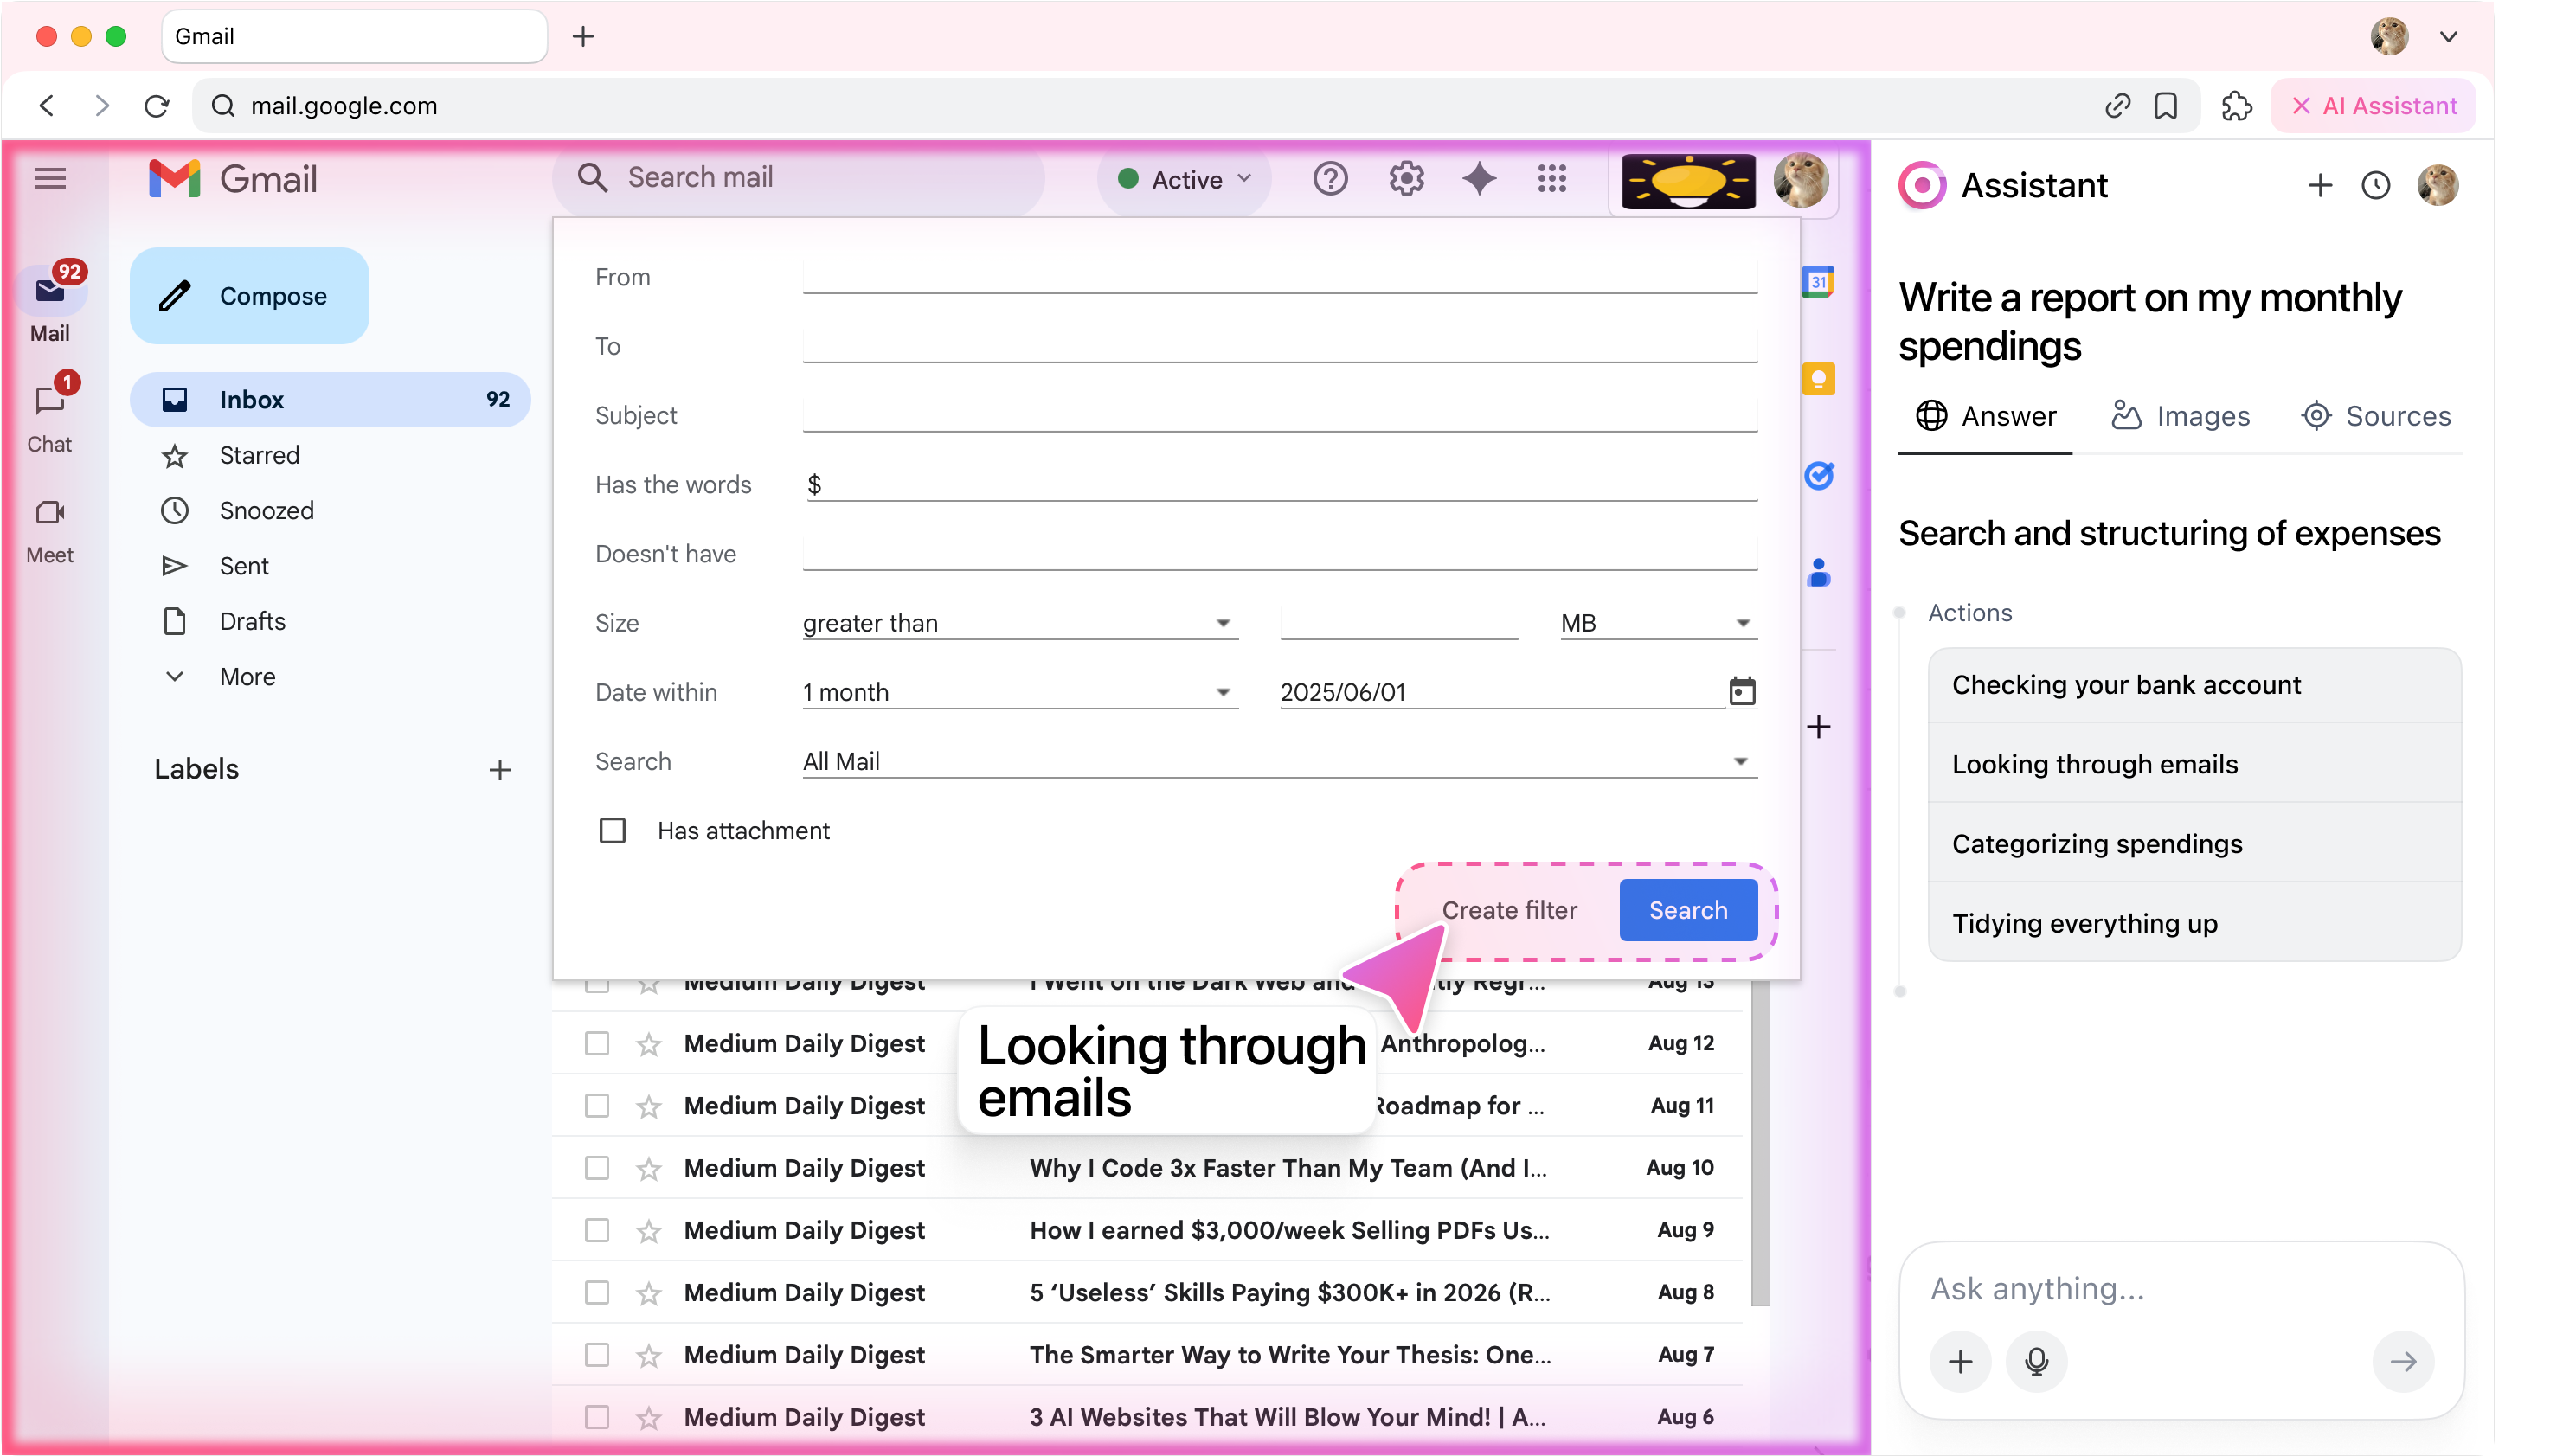2563x1456 pixels.
Task: Open Chat in the left rail
Action: (50, 415)
